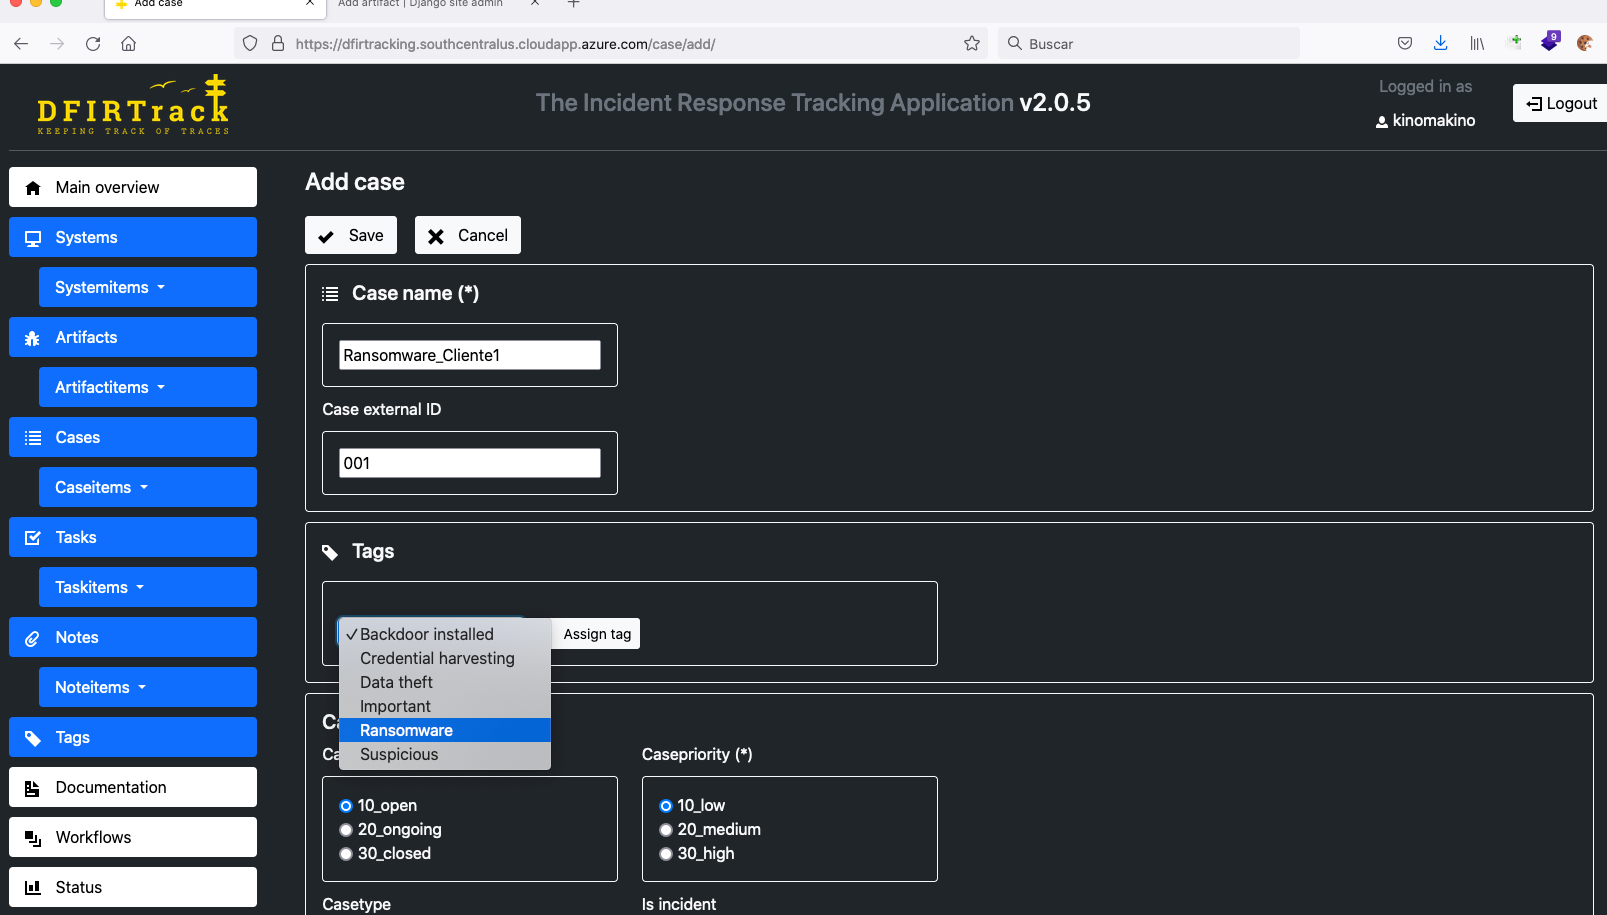The width and height of the screenshot is (1607, 915).
Task: Click the Case external ID field
Action: (x=469, y=463)
